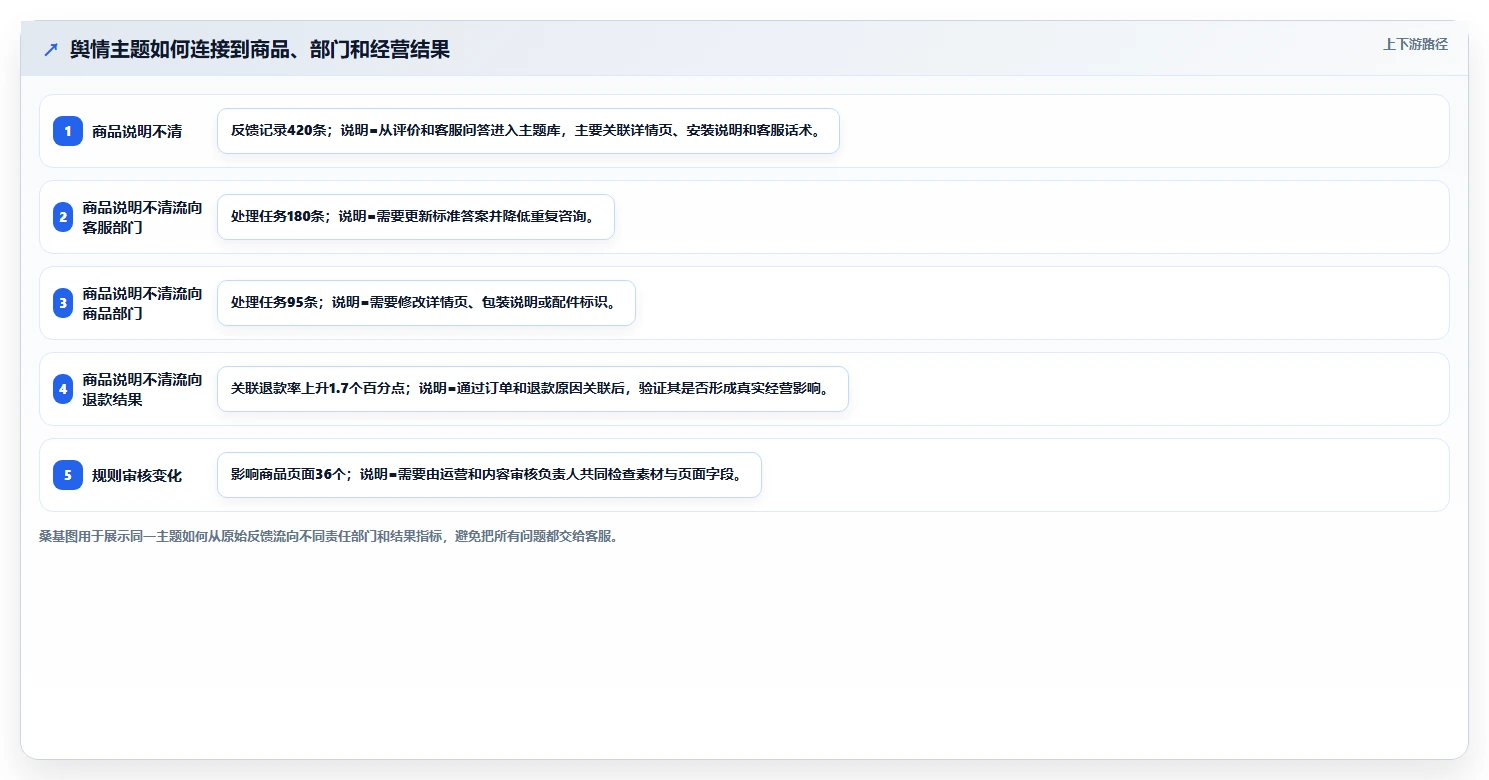Click the arrow icon beside the panel title
Viewport: 1489px width, 780px height.
pos(51,50)
